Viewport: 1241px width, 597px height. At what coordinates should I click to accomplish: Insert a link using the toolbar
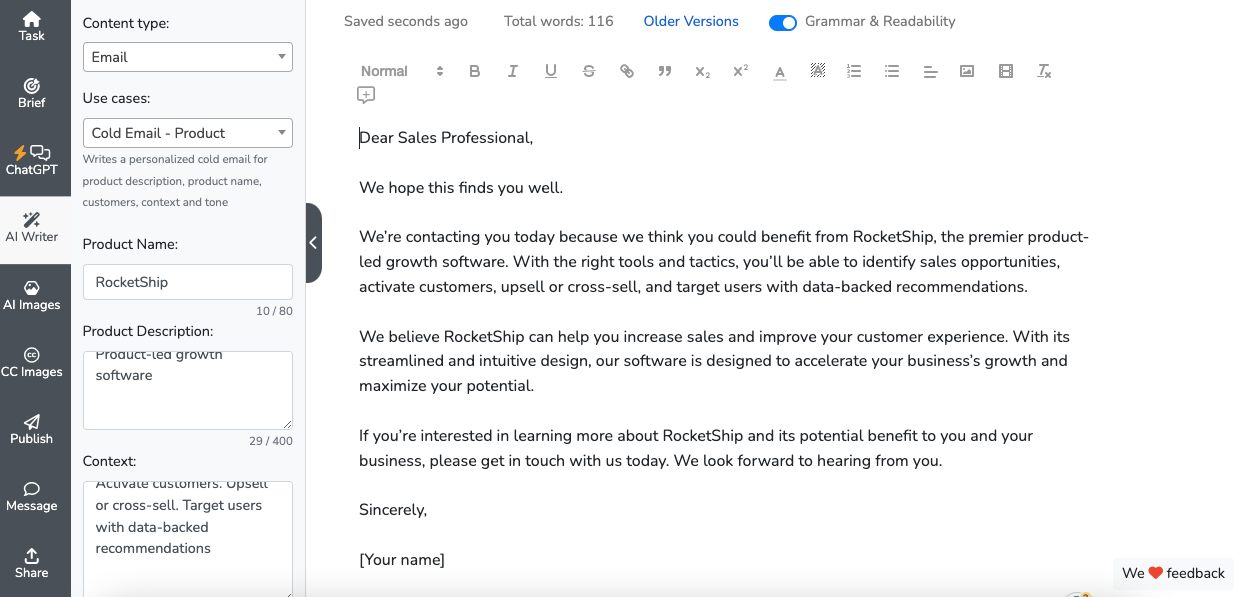[627, 71]
